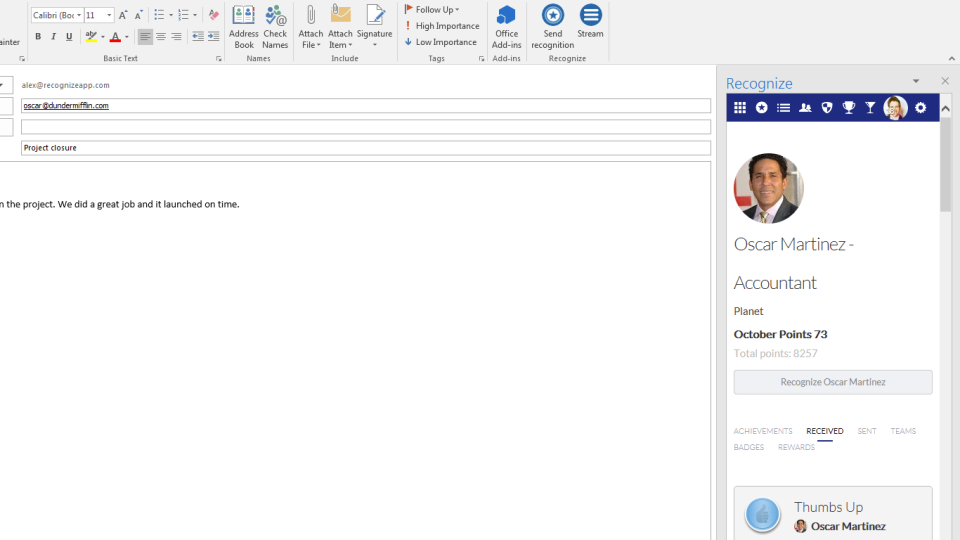The image size is (960, 540).
Task: Open Office Add-ins
Action: [x=506, y=28]
